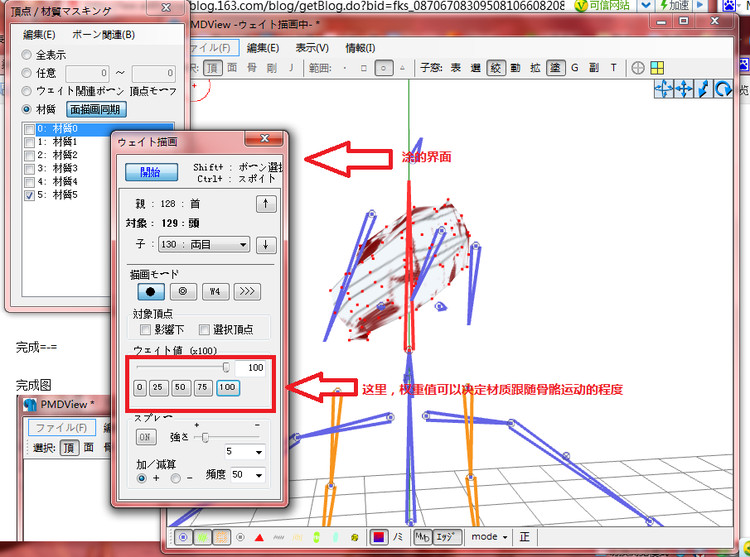This screenshot has width=750, height=557.
Task: Select face mode 面 in PMDView toolbar
Action: point(232,68)
